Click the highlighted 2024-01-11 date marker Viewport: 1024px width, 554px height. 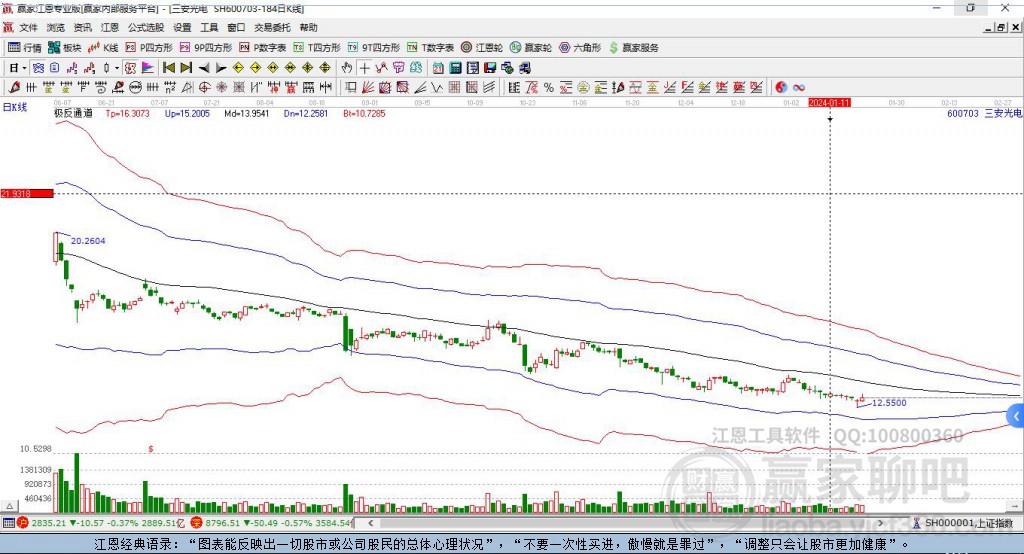(829, 103)
